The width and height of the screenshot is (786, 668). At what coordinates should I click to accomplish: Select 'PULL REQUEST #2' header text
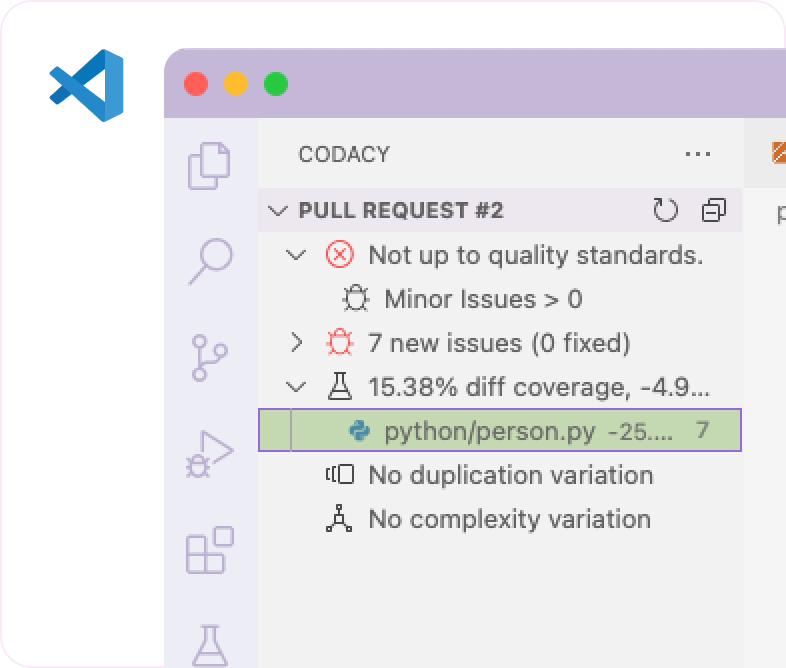[401, 210]
